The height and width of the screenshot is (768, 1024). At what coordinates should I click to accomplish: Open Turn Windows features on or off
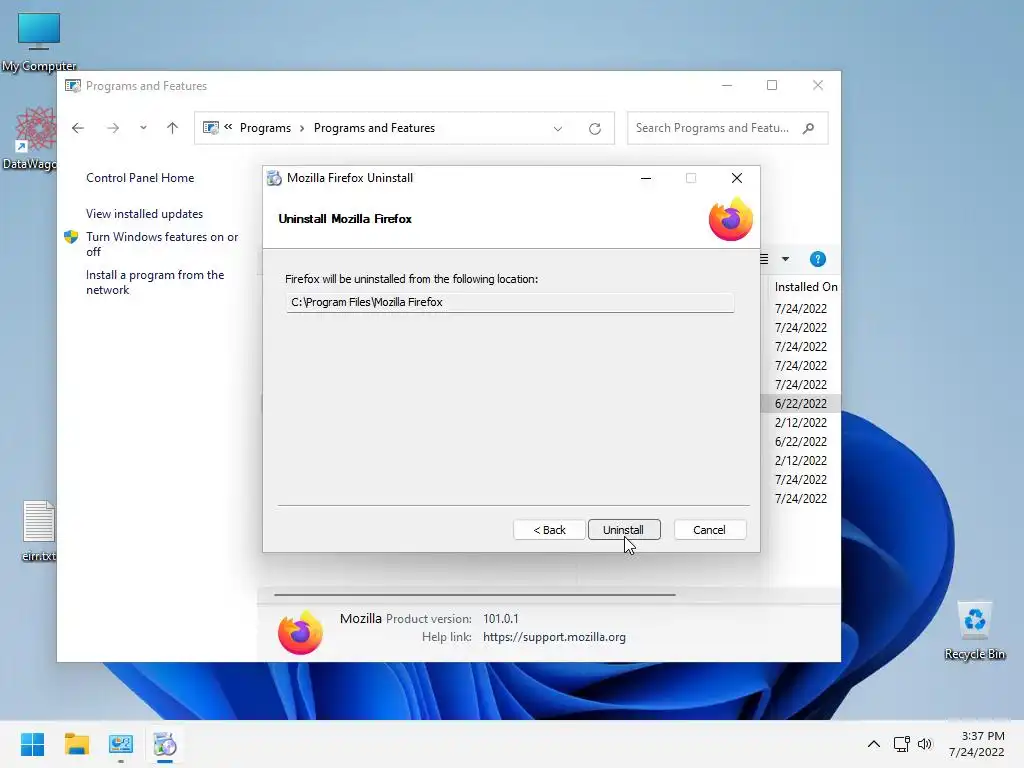(162, 244)
